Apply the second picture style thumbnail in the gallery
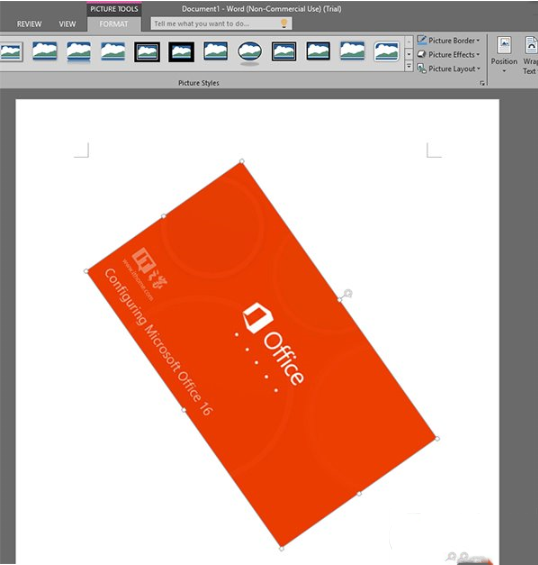This screenshot has width=538, height=565. tap(45, 51)
